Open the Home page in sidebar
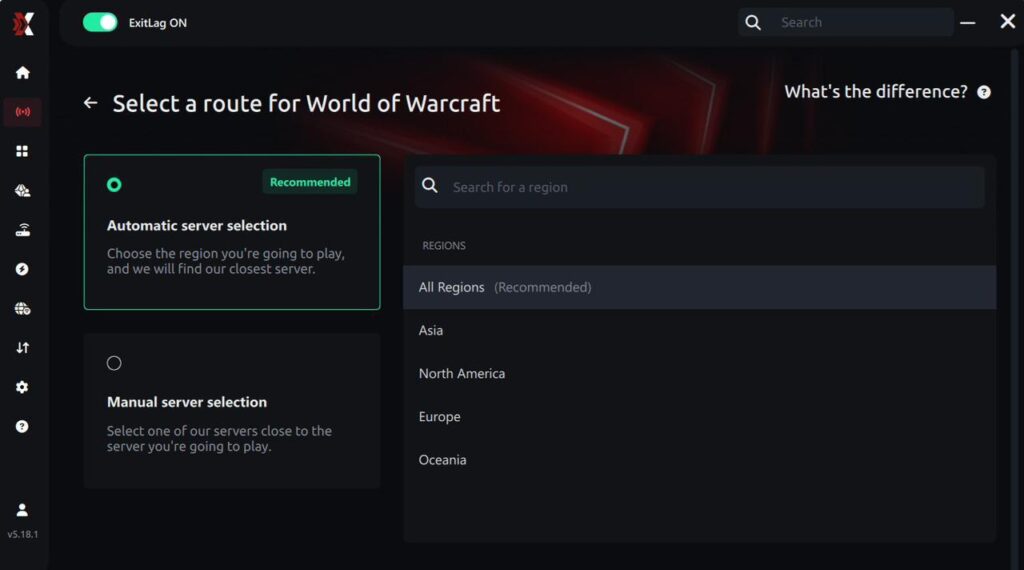 (22, 73)
